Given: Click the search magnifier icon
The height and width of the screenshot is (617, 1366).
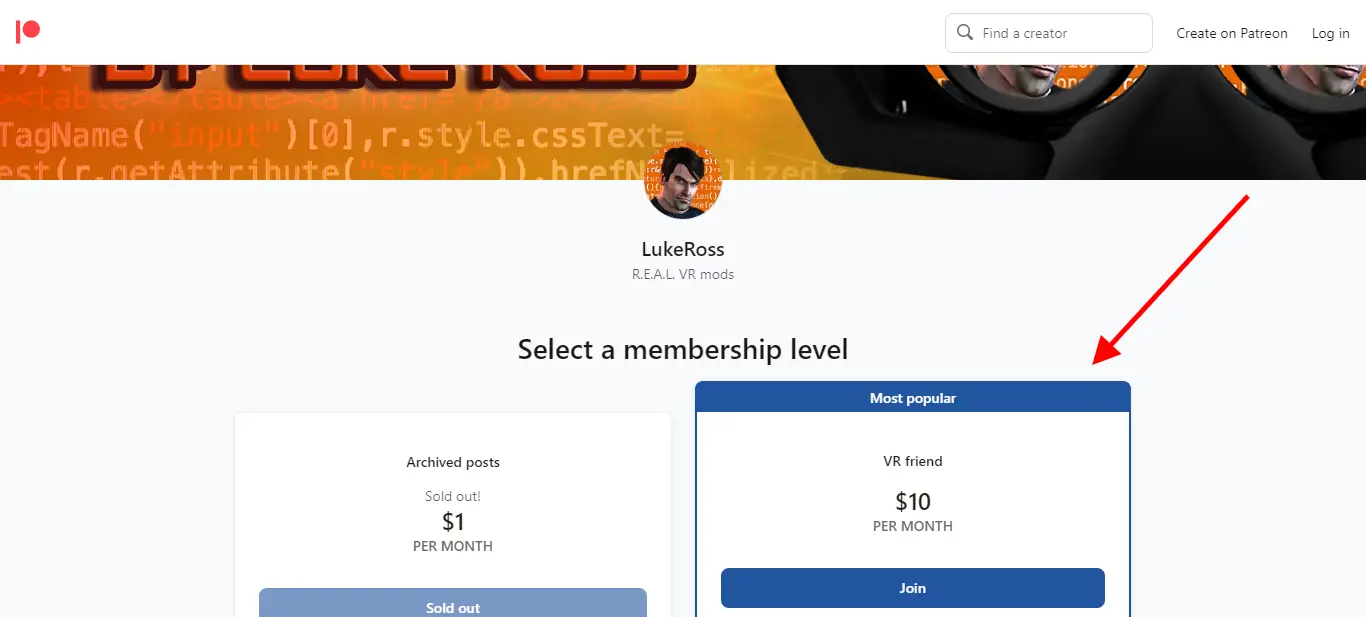Looking at the screenshot, I should (965, 33).
